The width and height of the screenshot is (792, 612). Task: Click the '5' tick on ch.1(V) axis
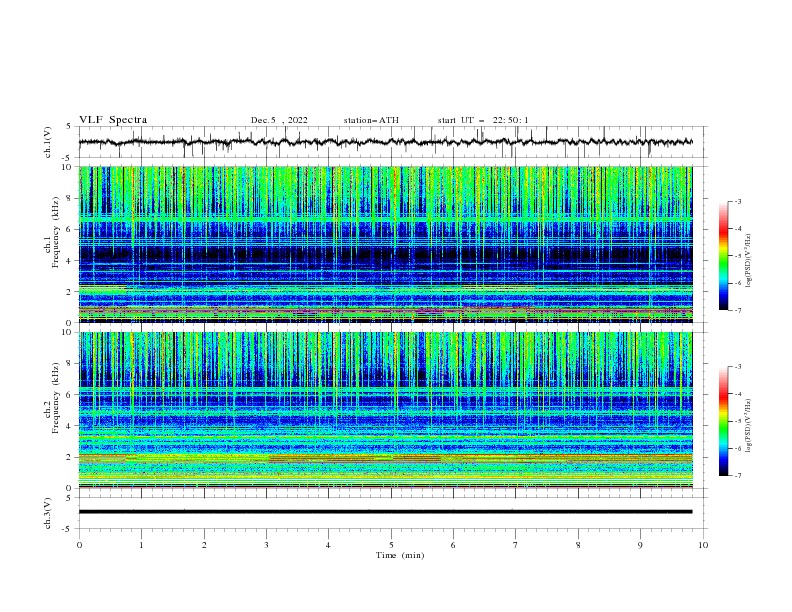click(x=70, y=127)
